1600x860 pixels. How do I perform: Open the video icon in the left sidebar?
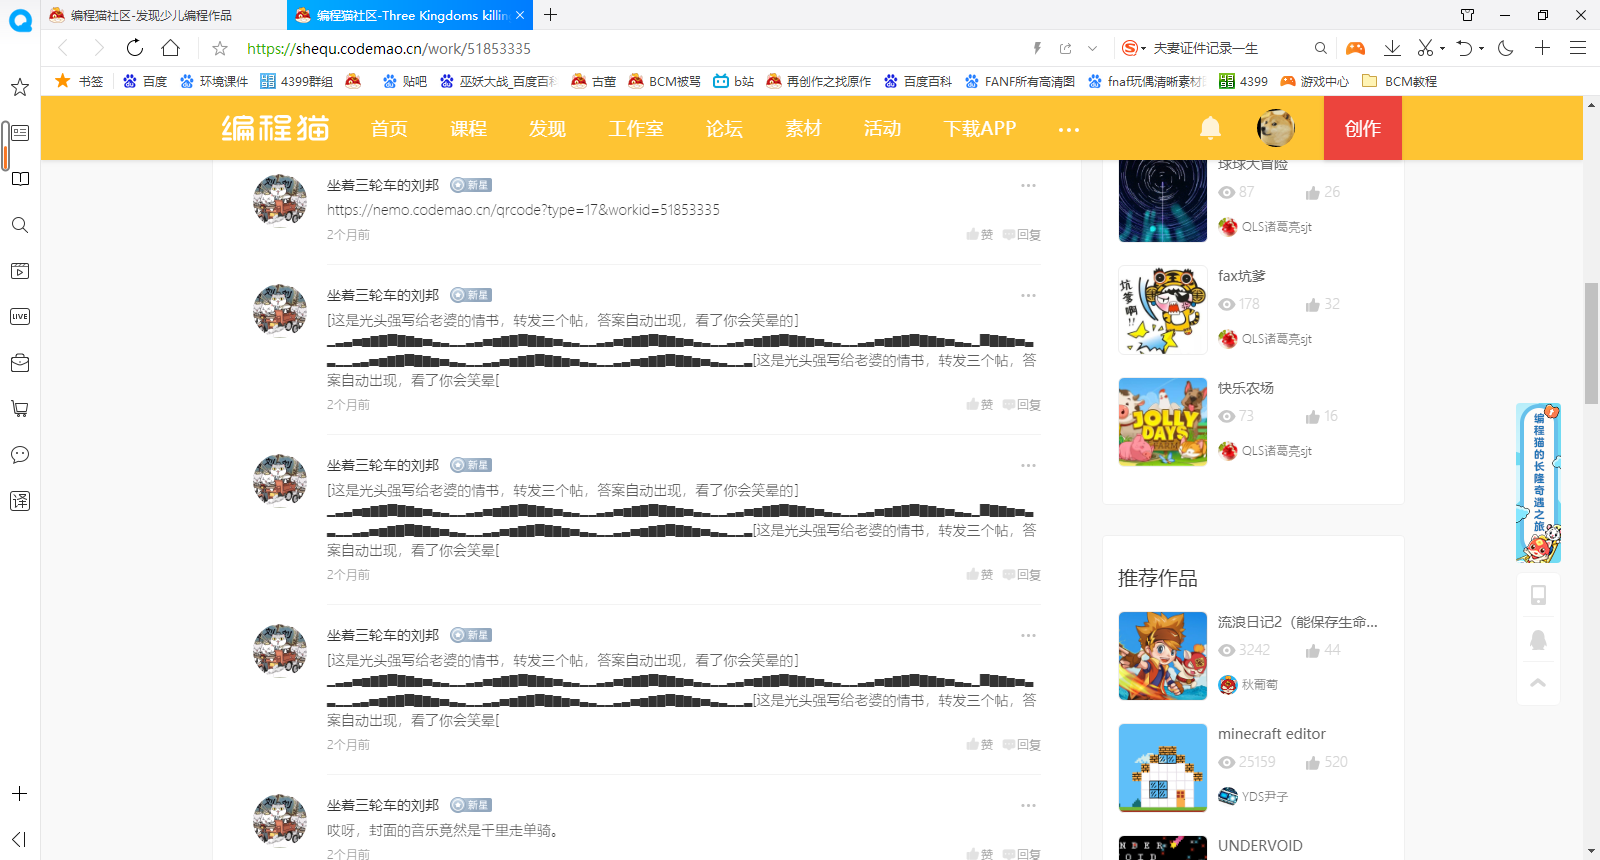tap(20, 271)
